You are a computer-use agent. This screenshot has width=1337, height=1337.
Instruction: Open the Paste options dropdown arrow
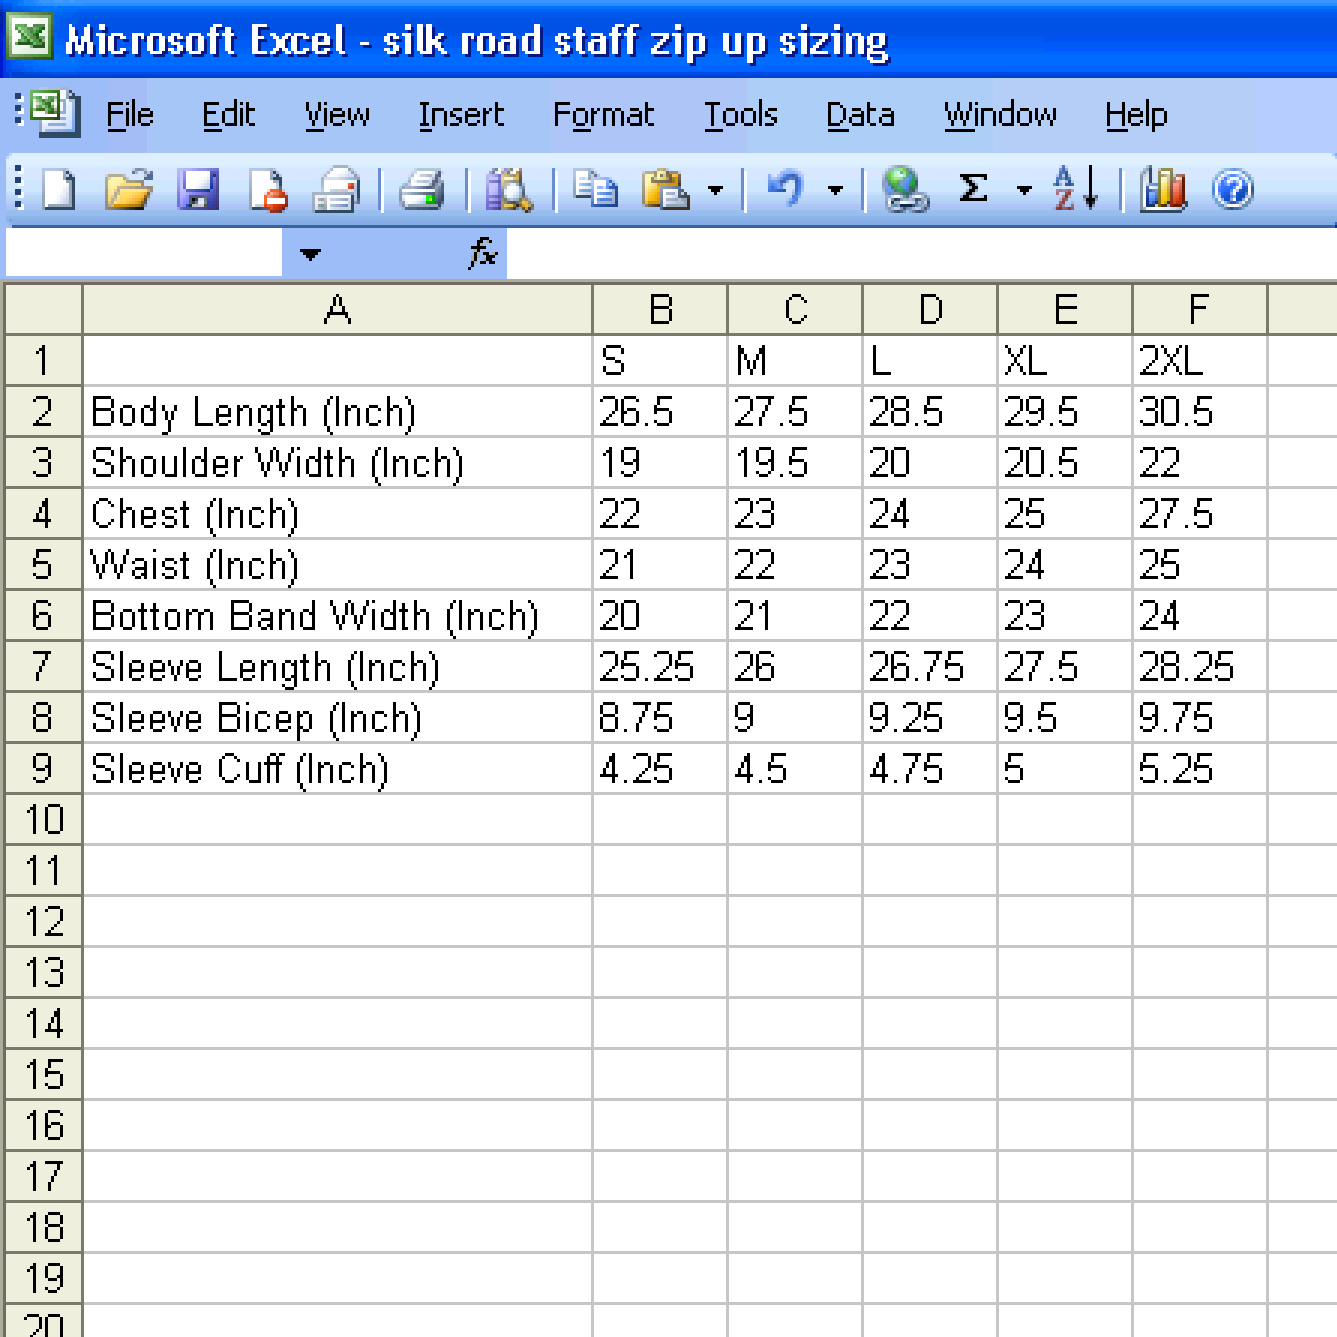pyautogui.click(x=715, y=189)
